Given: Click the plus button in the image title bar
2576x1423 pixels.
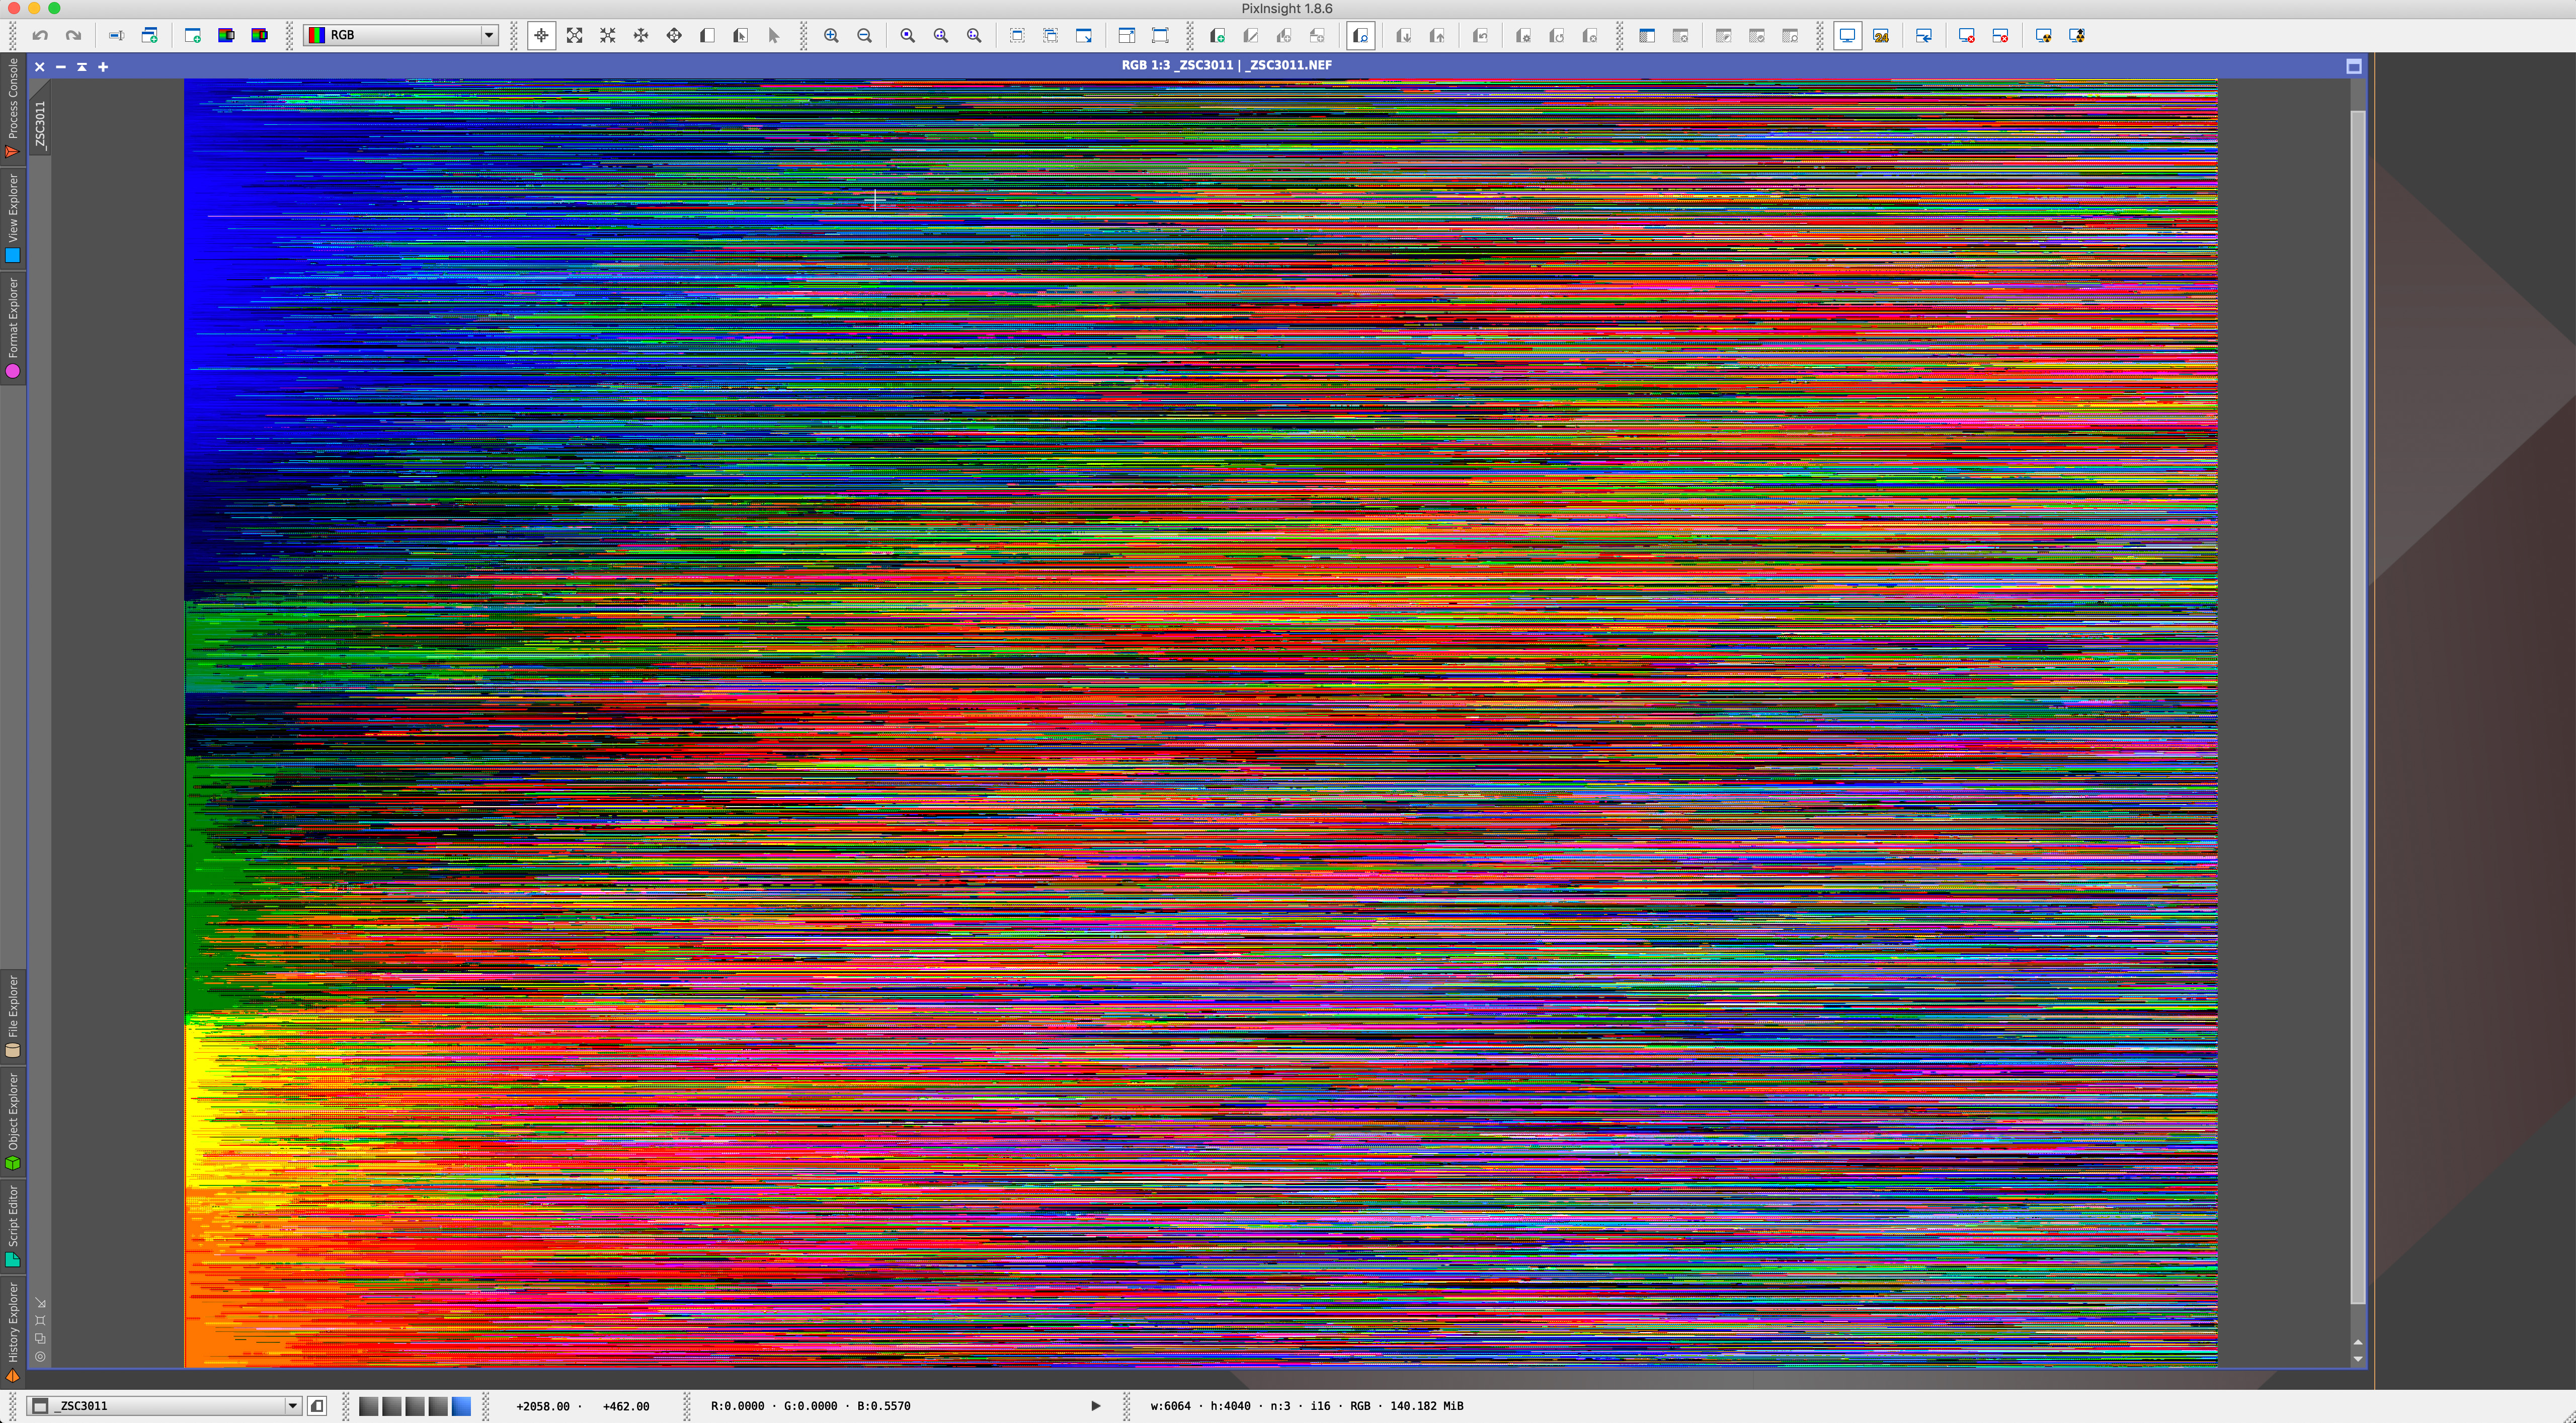Looking at the screenshot, I should (x=103, y=67).
